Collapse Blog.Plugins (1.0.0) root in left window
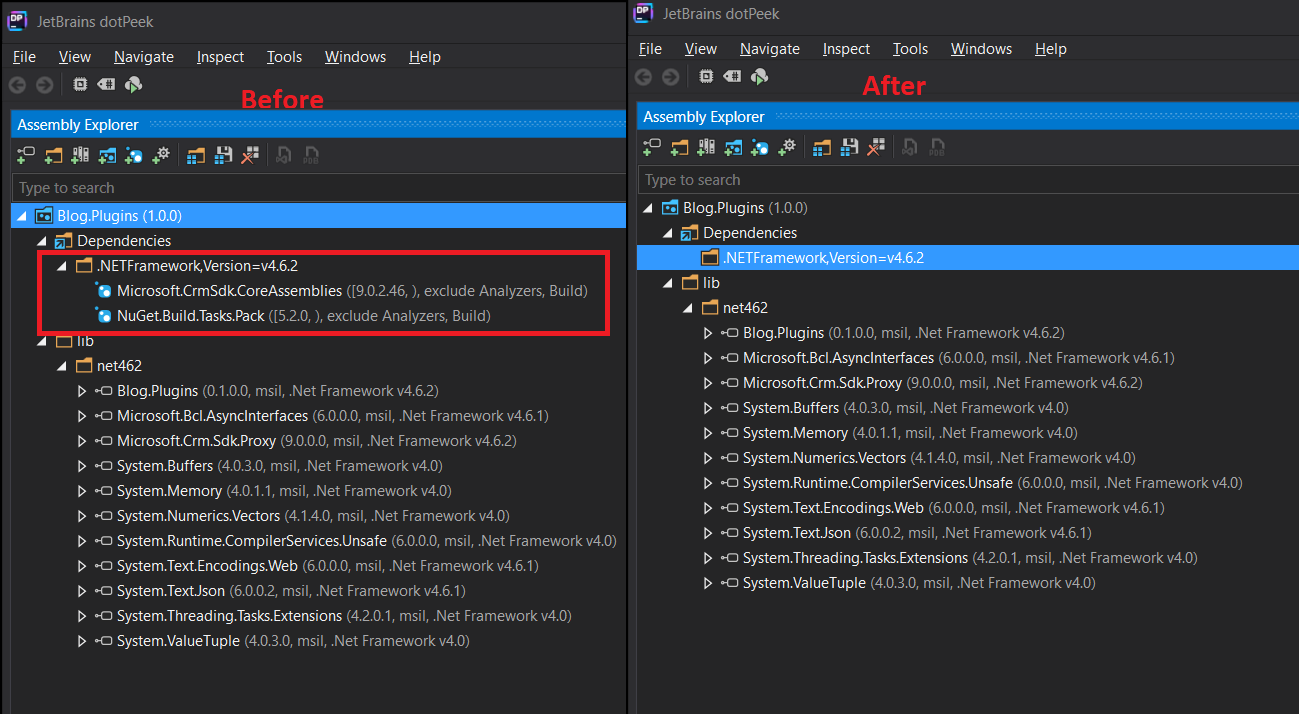 (x=21, y=215)
